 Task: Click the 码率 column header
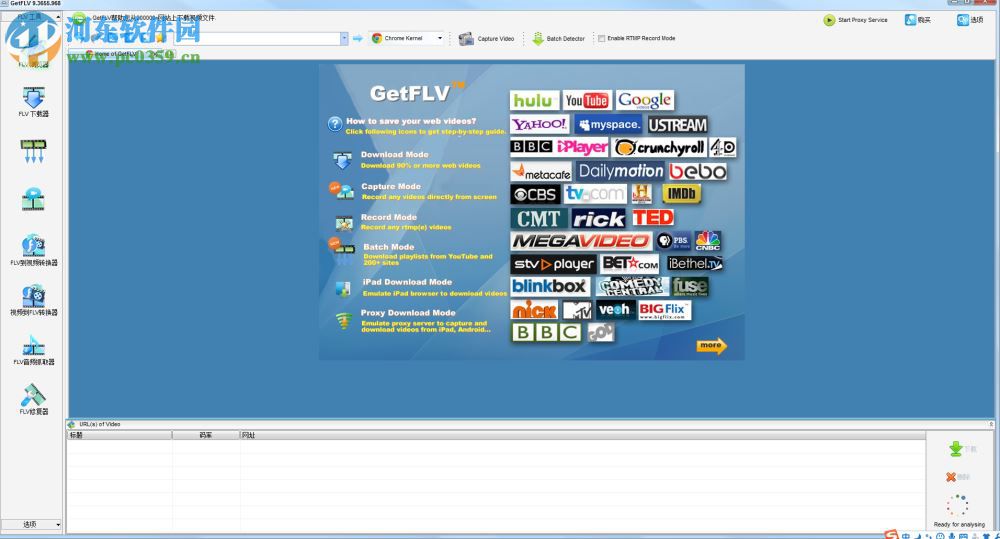[x=206, y=435]
